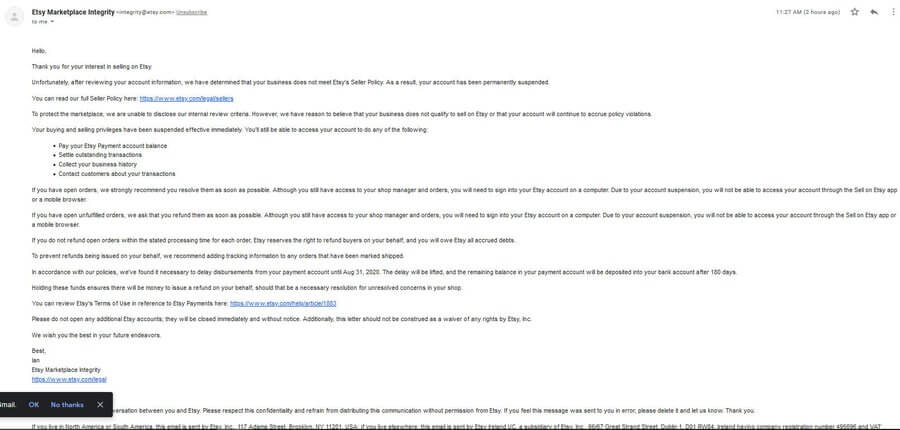Click 'Pay your Etsy Payment account balance' bullet

[x=112, y=146]
